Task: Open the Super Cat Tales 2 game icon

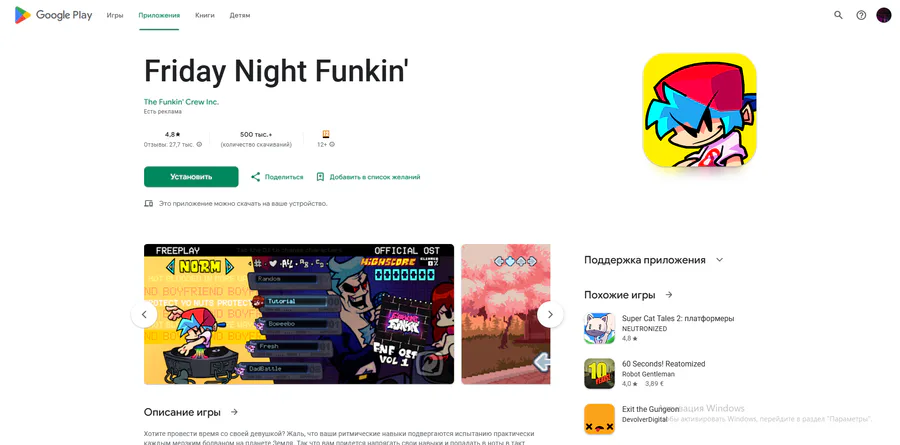Action: tap(599, 328)
